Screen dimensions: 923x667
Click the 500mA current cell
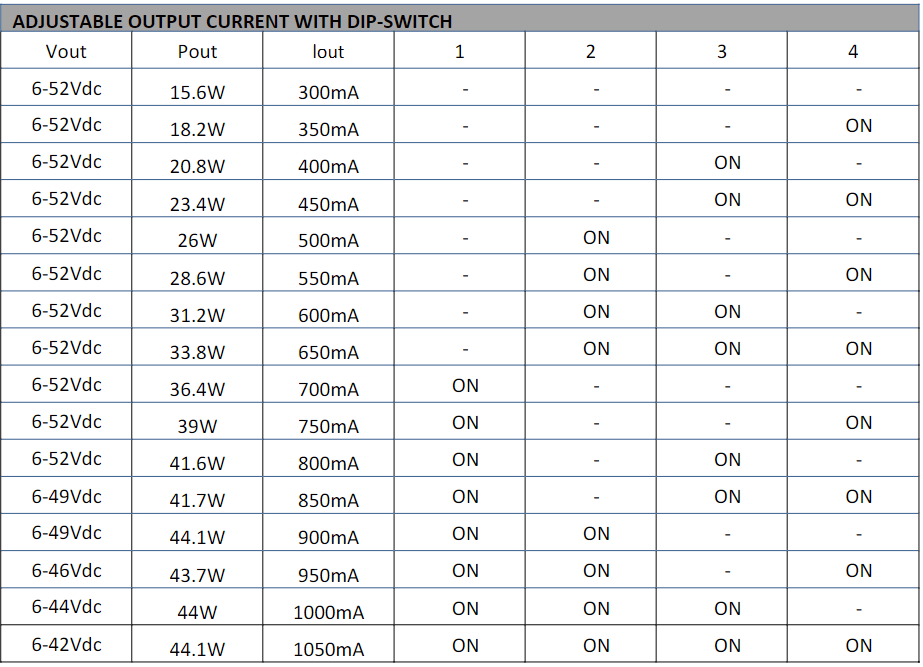pyautogui.click(x=328, y=240)
